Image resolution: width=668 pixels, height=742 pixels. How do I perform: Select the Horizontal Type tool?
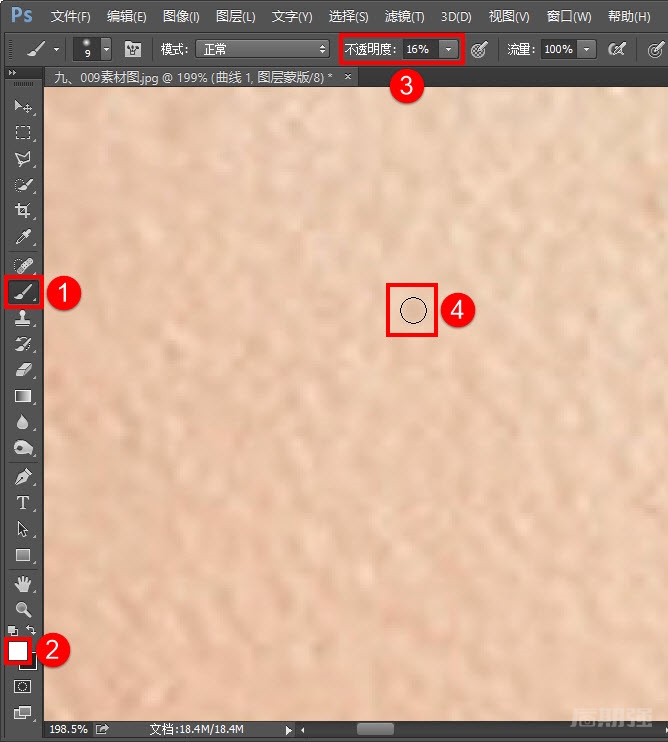23,502
